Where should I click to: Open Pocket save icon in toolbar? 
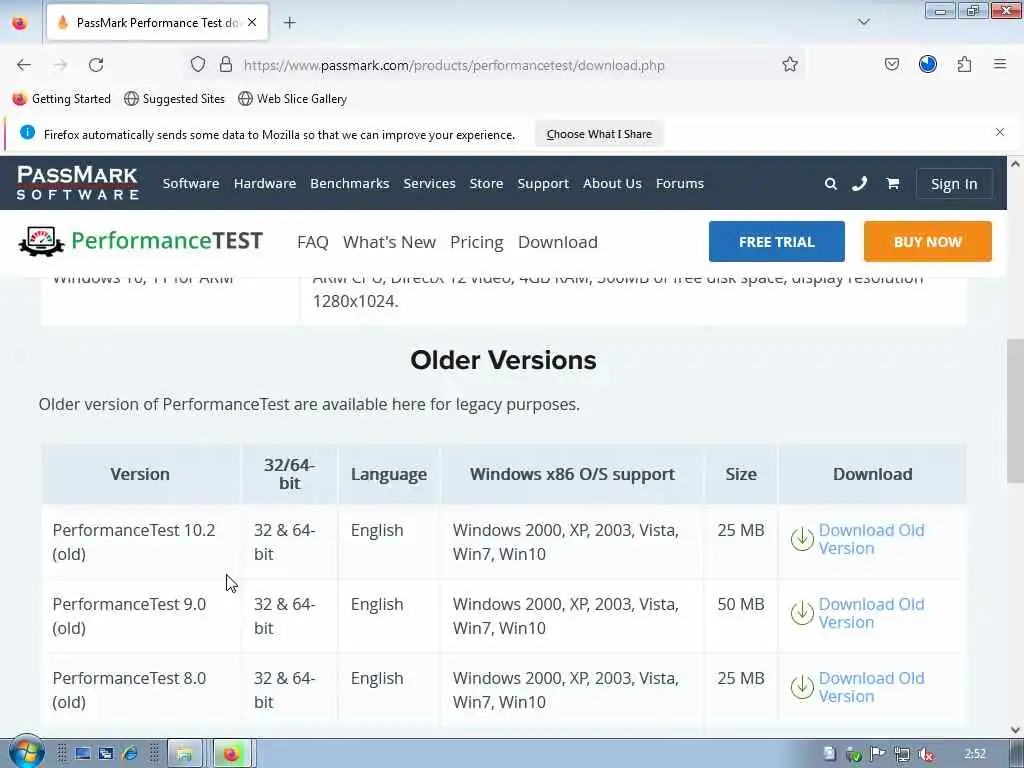(891, 65)
